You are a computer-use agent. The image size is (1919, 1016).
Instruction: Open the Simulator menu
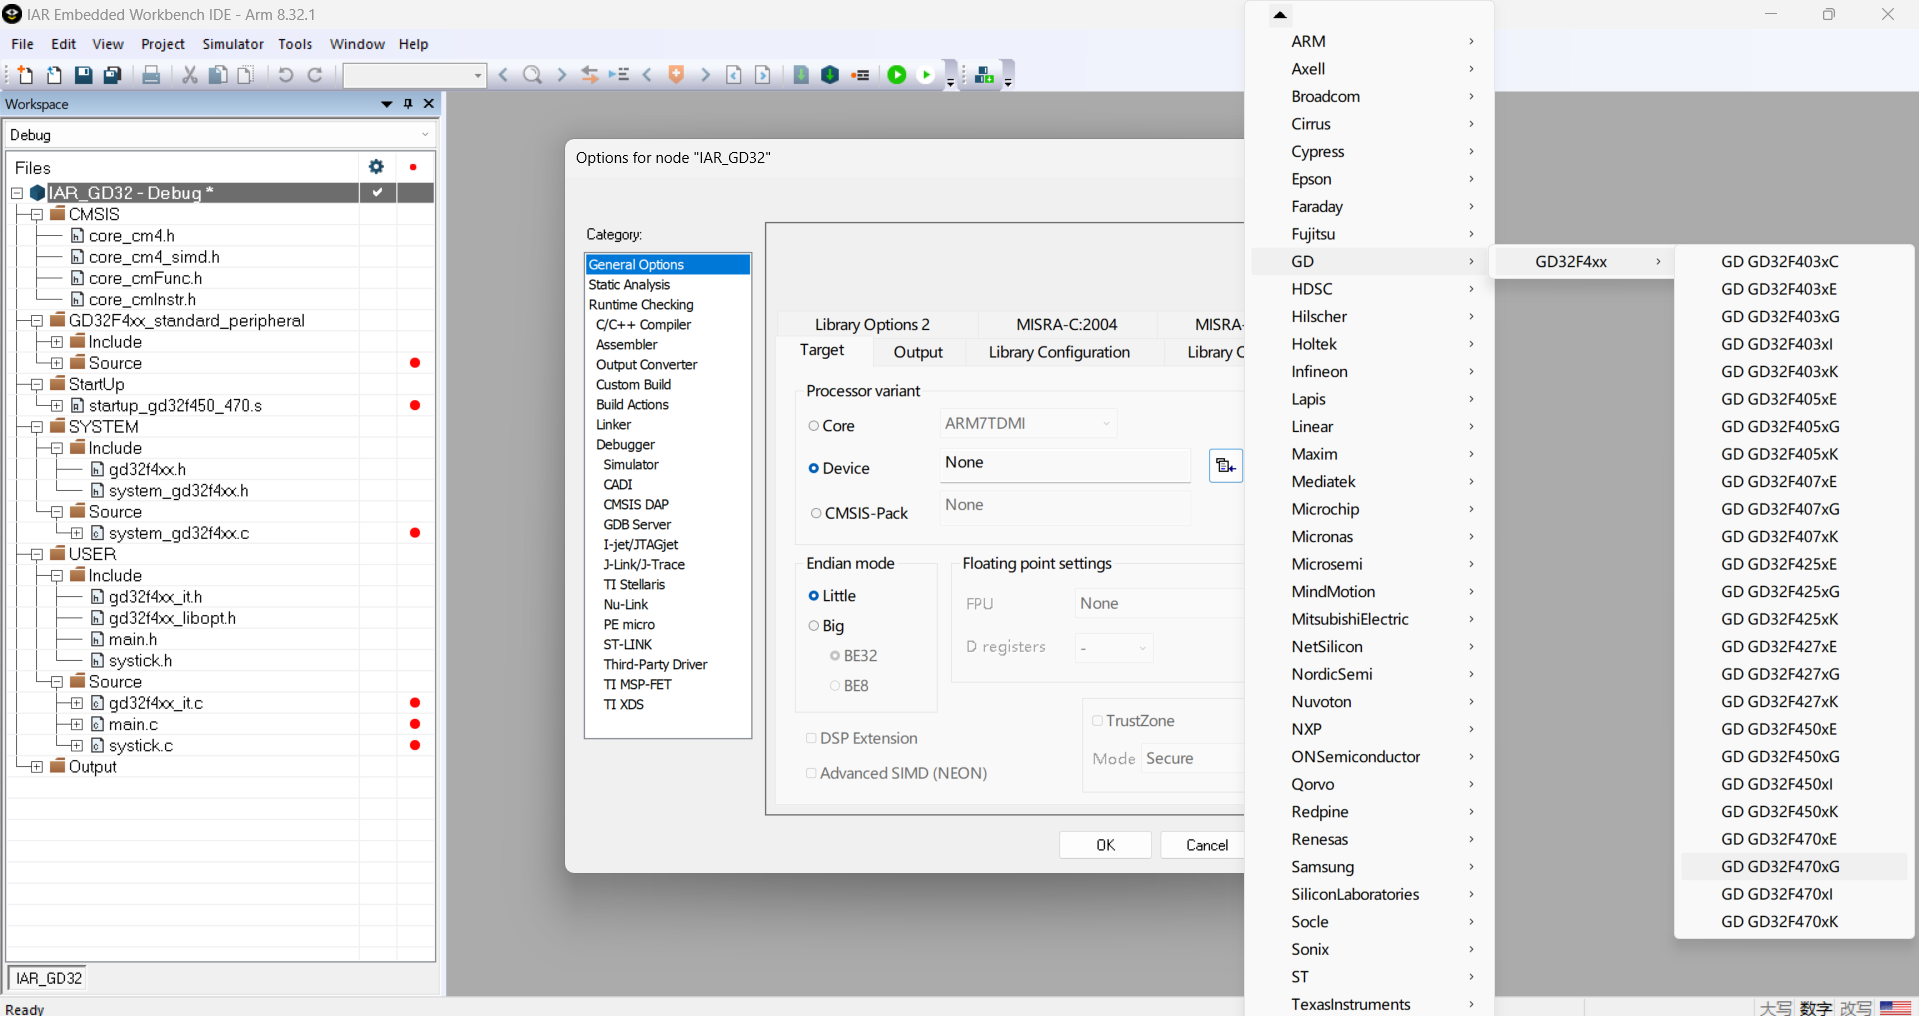click(233, 44)
